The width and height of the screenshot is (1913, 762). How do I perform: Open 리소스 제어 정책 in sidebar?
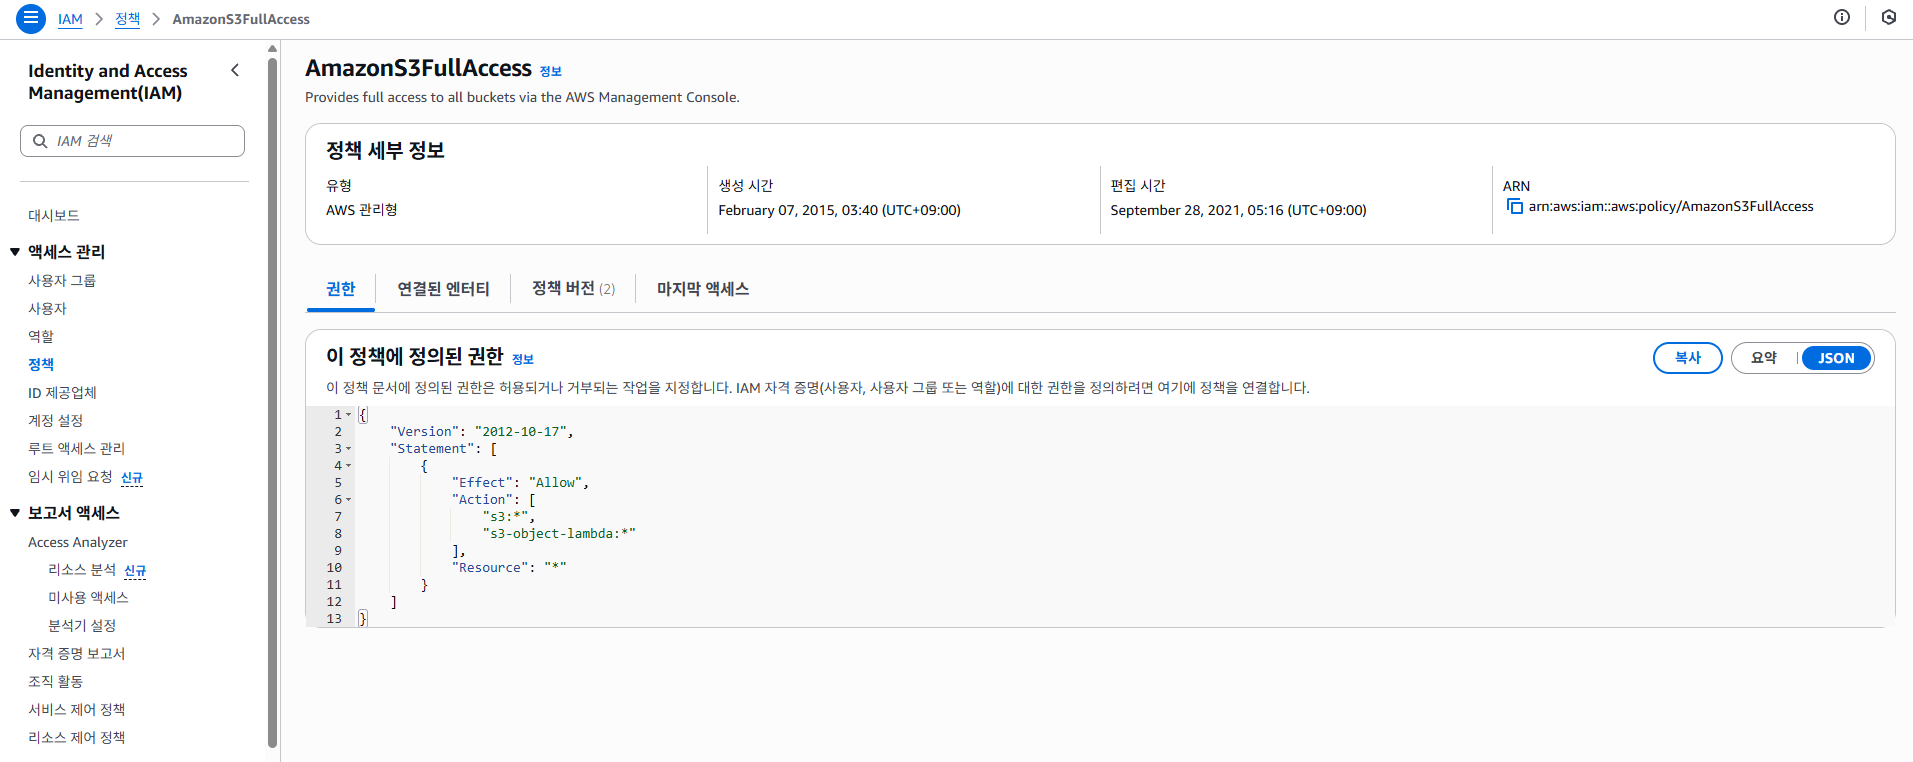76,738
